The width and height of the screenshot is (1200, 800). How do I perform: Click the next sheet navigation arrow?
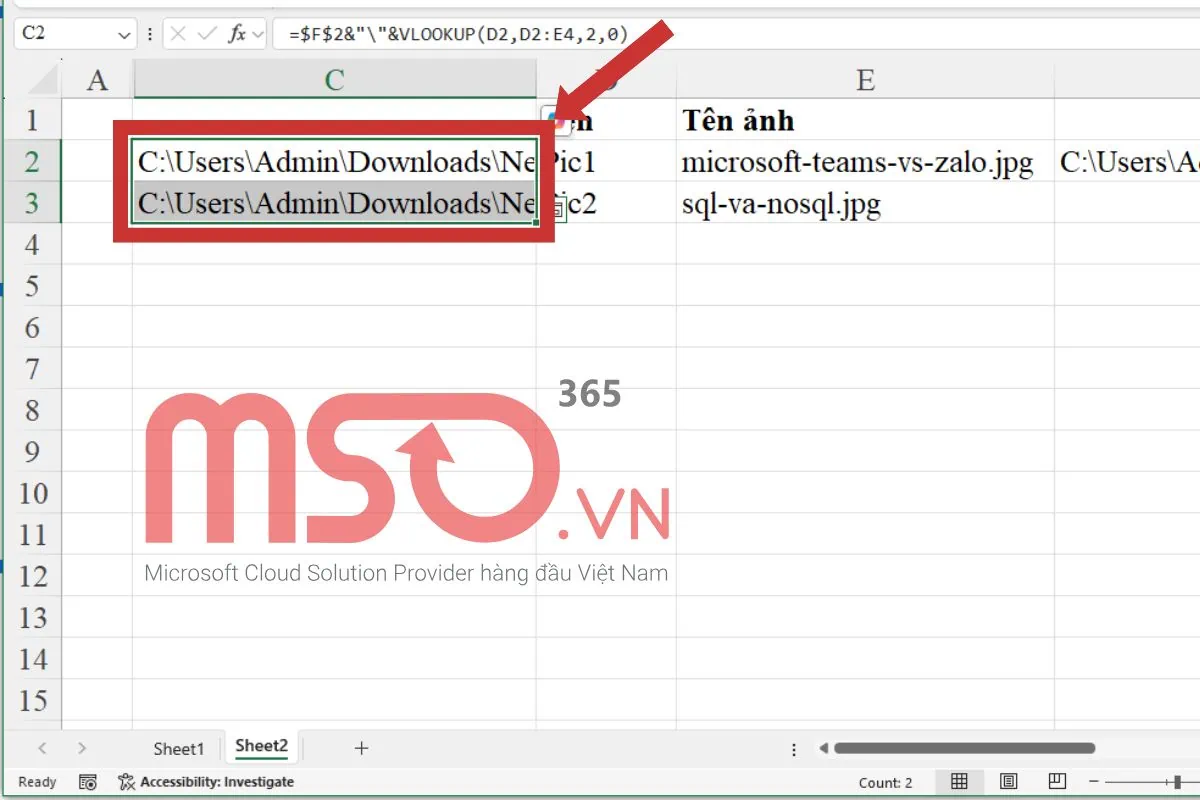[x=82, y=747]
